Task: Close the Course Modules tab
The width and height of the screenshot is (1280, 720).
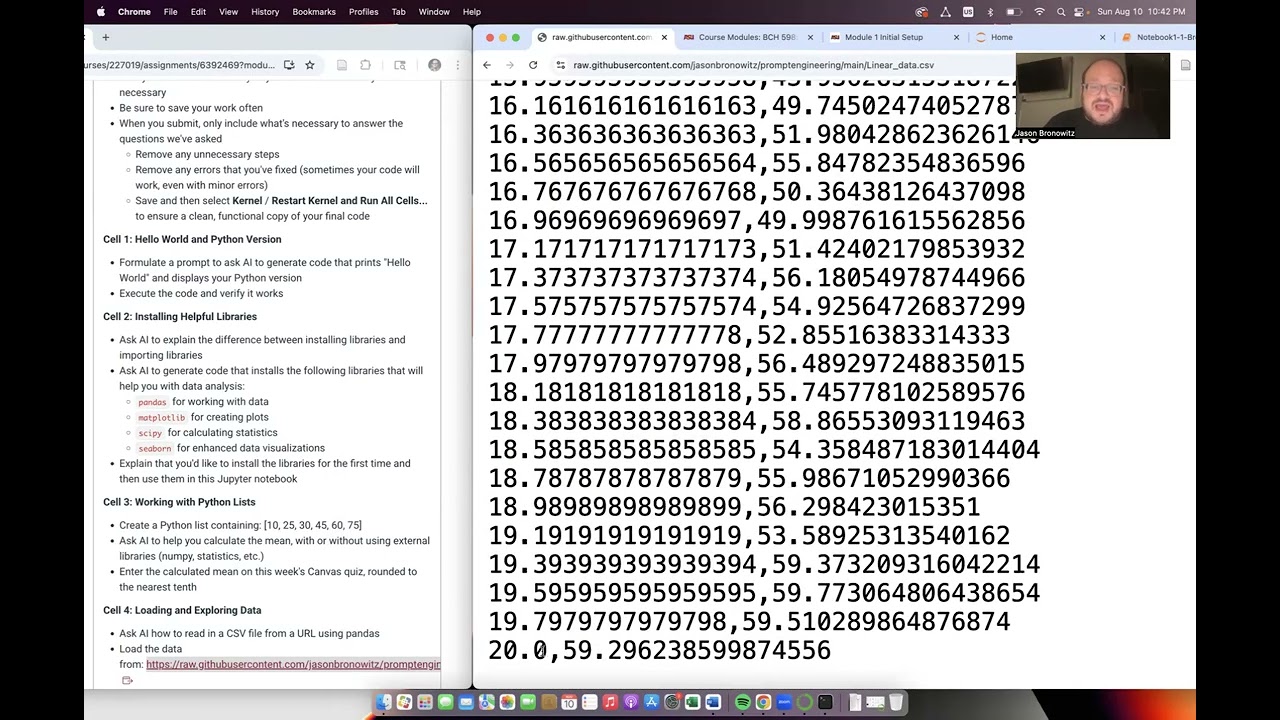Action: pyautogui.click(x=810, y=37)
